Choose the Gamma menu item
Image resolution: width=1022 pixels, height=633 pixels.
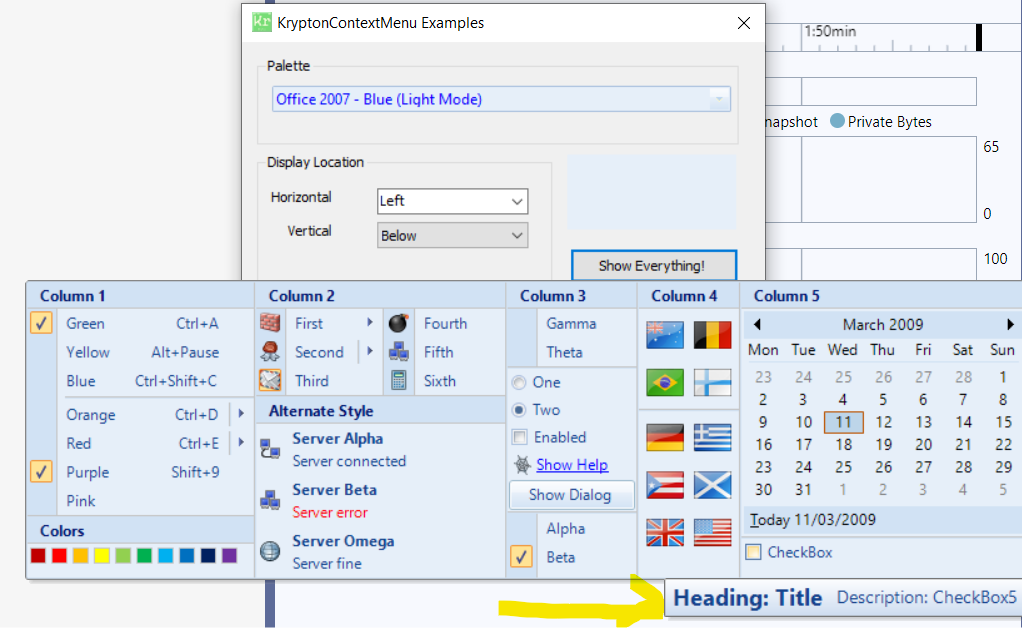click(x=572, y=323)
